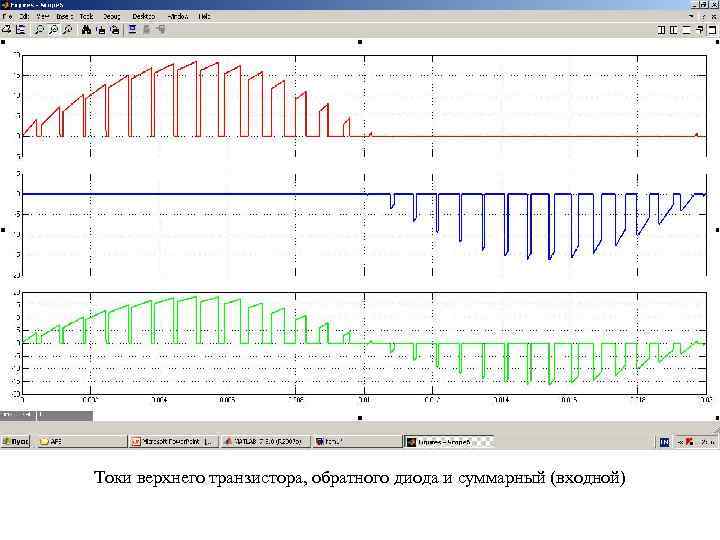The width and height of the screenshot is (720, 540).
Task: Switch to Microsoft PowerPoint taskbar button
Action: coord(173,442)
